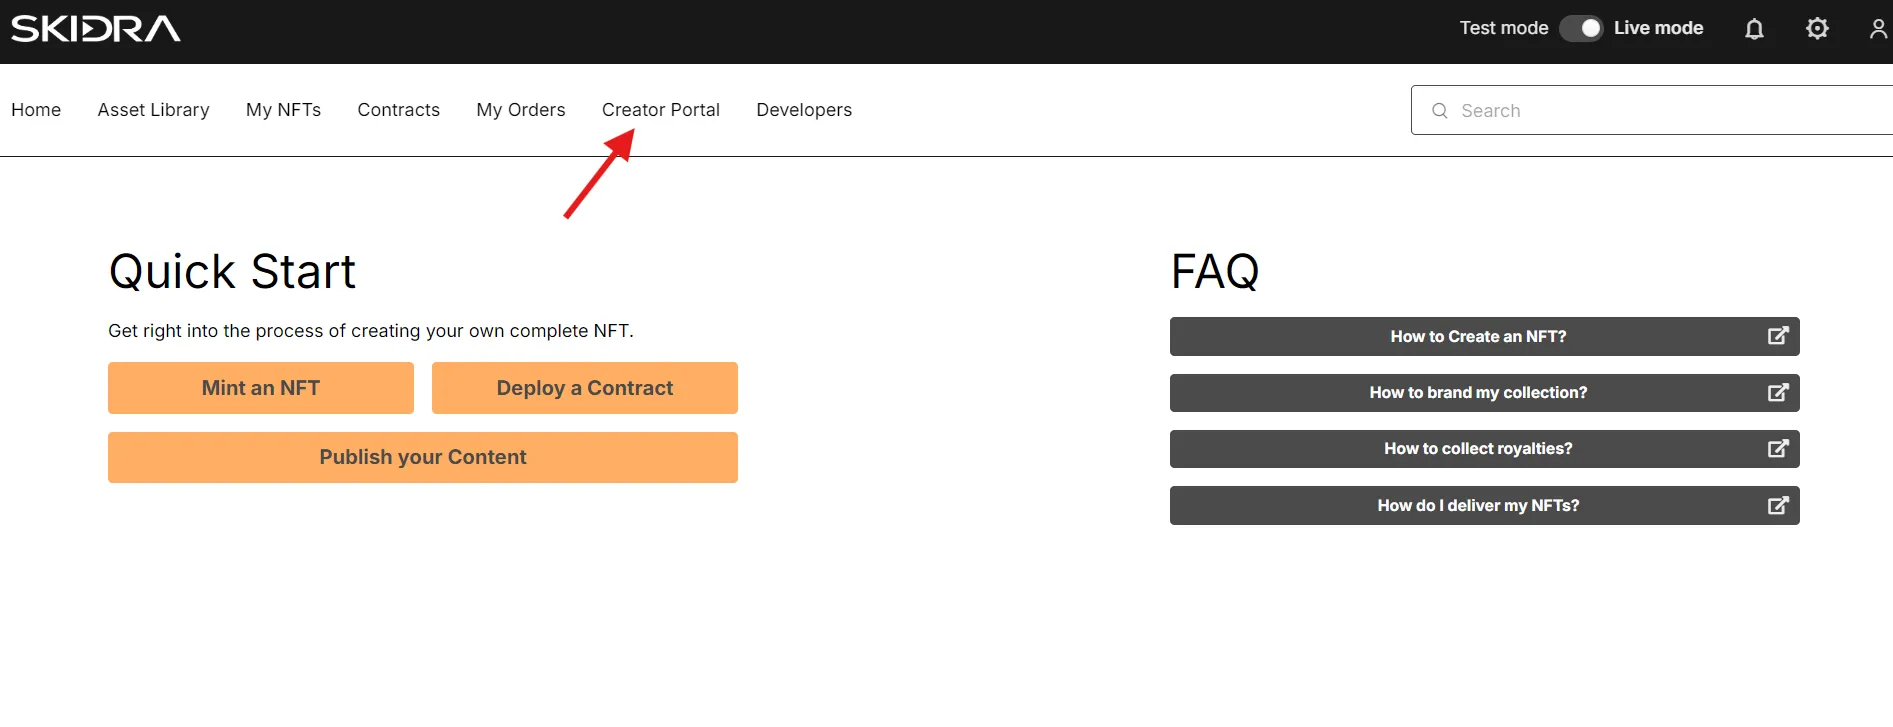This screenshot has width=1893, height=727.
Task: Click the SKIDRA logo
Action: click(96, 29)
